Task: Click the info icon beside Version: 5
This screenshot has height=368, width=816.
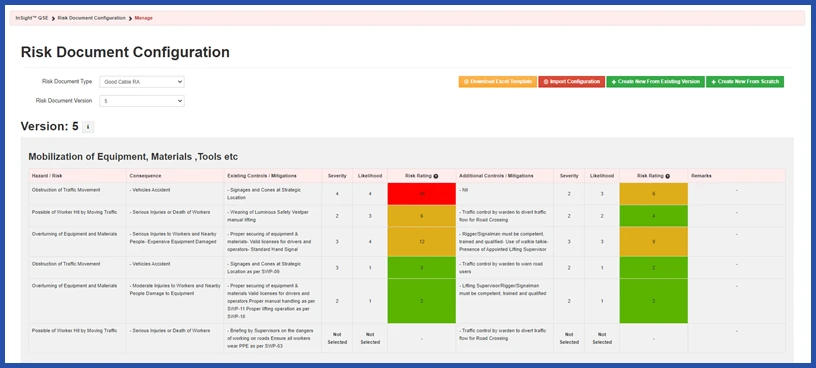Action: point(88,127)
